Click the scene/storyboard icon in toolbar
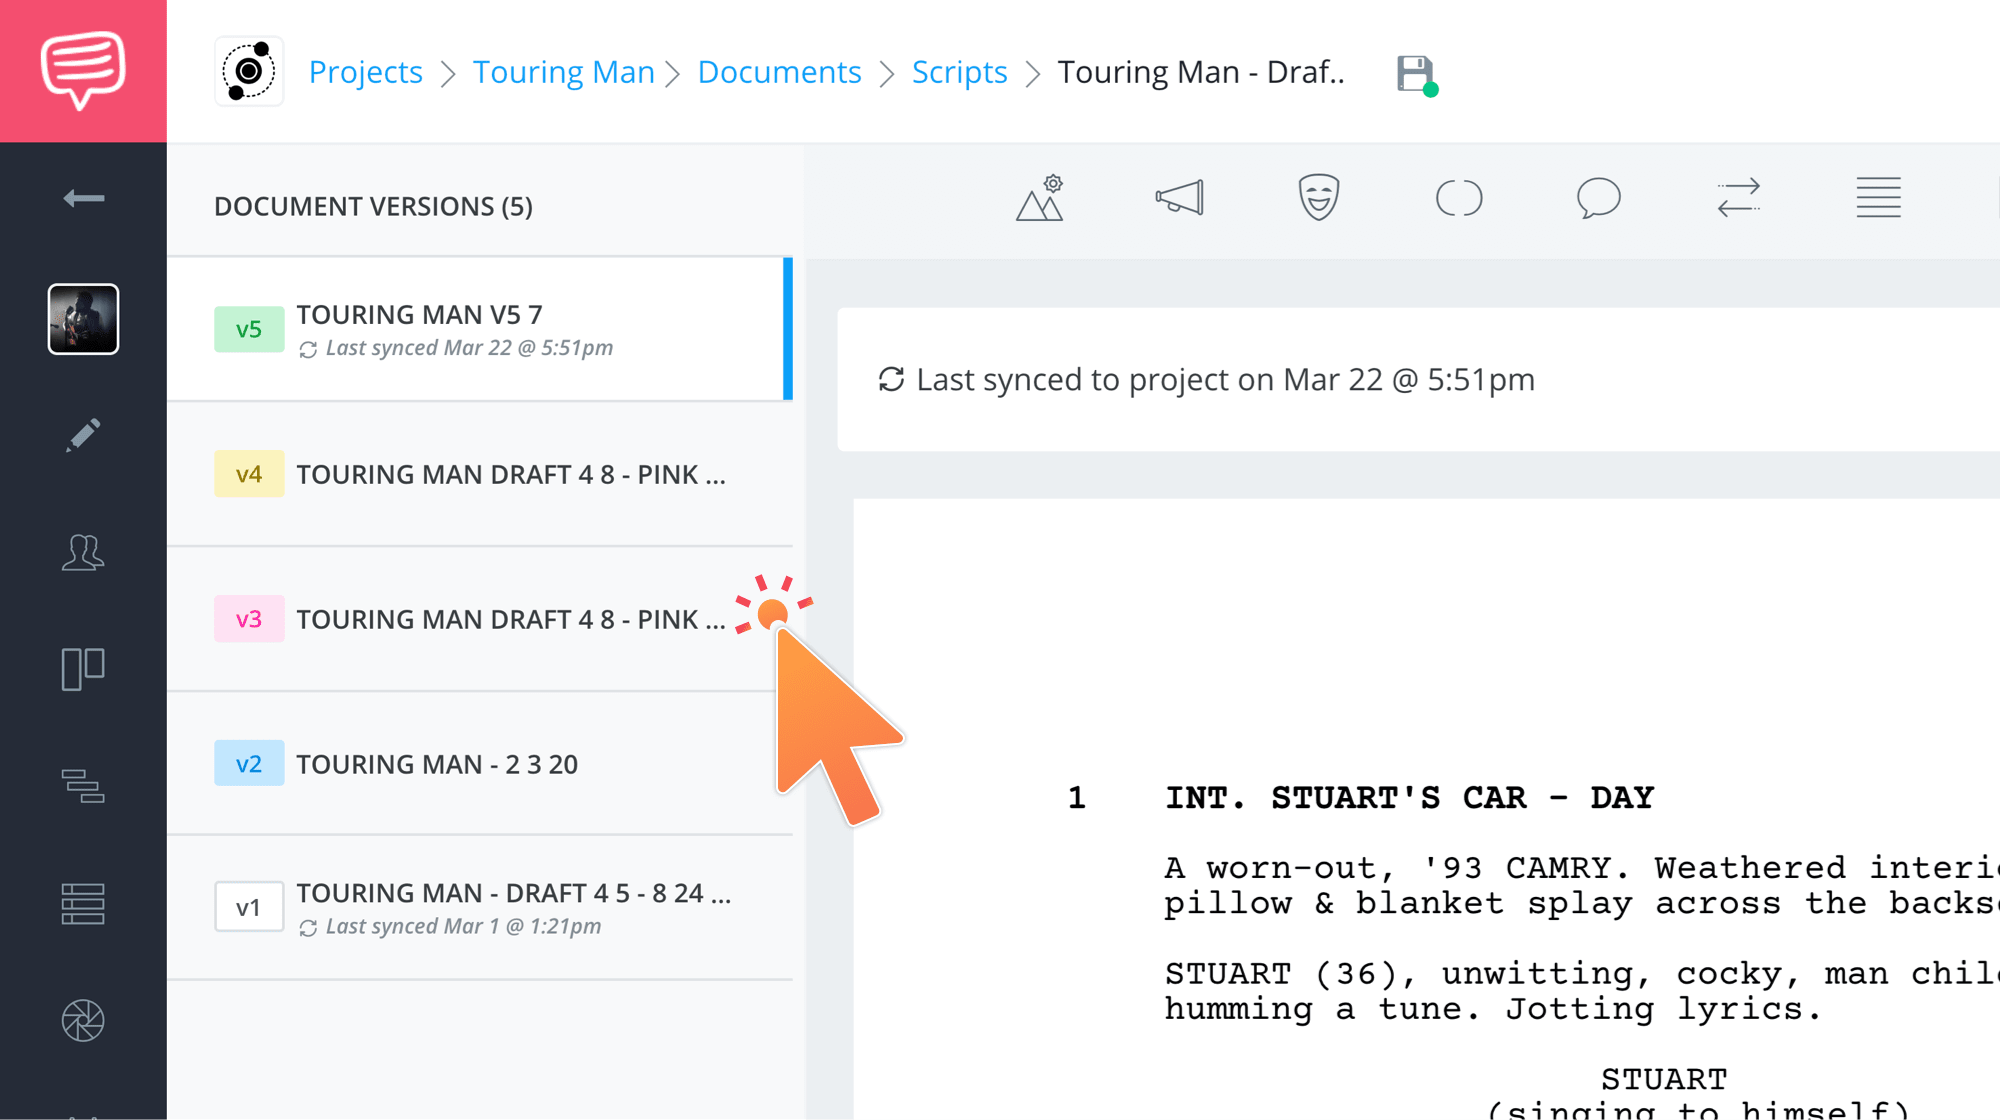This screenshot has height=1120, width=2000. (x=1044, y=197)
